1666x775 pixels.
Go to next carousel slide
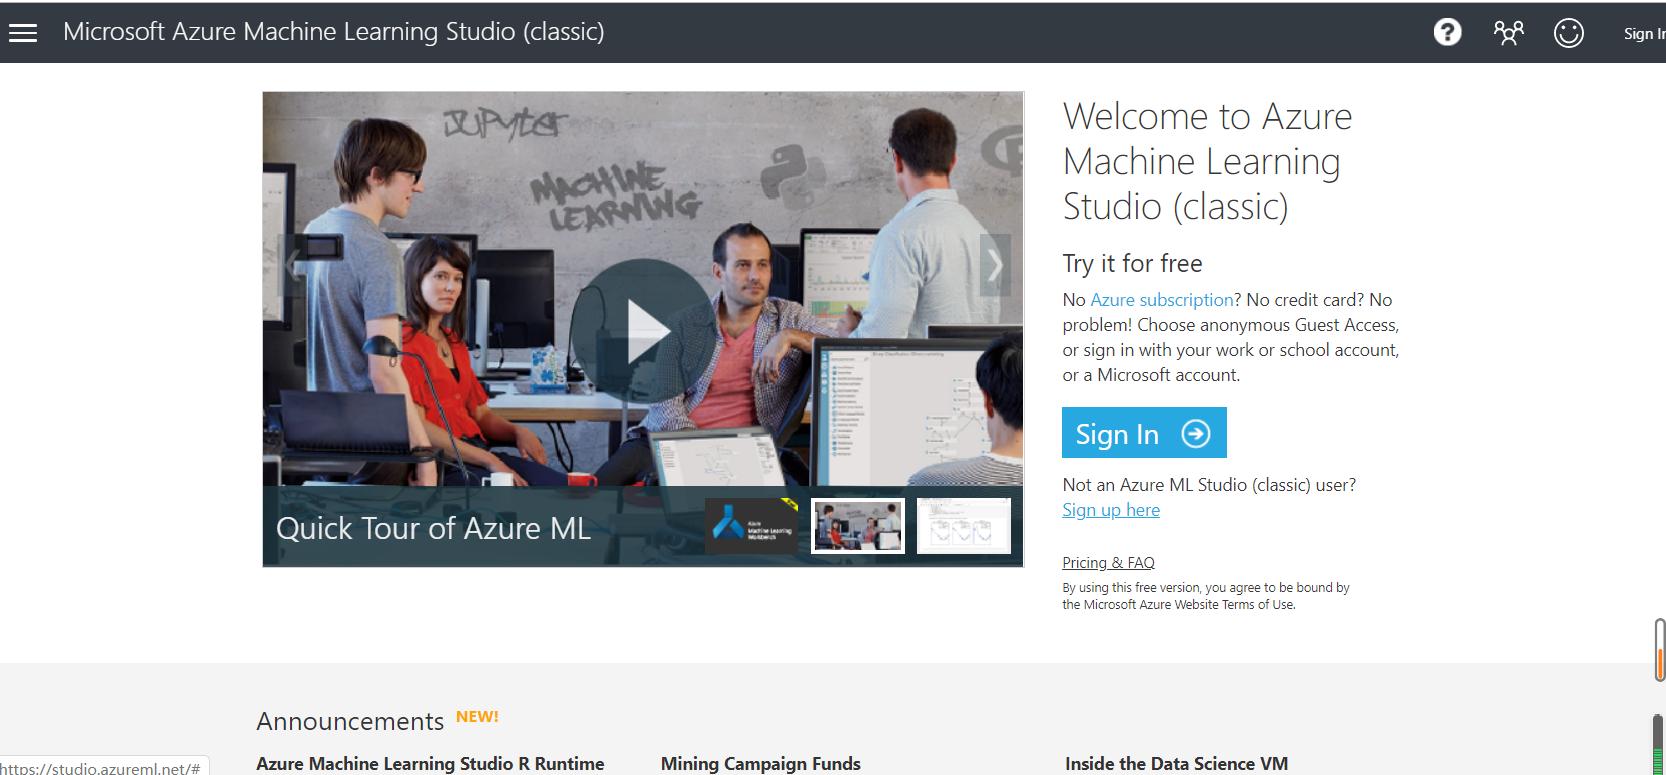(x=995, y=265)
